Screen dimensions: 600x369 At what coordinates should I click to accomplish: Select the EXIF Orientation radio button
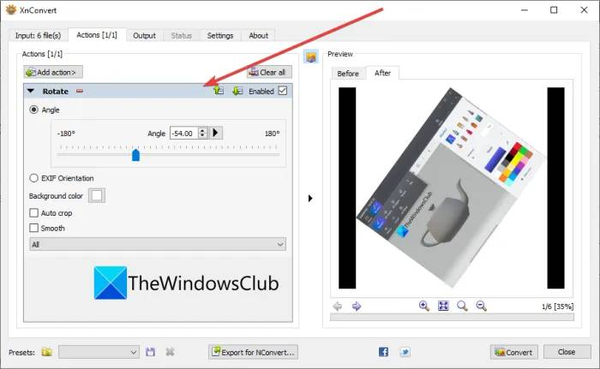(x=34, y=178)
